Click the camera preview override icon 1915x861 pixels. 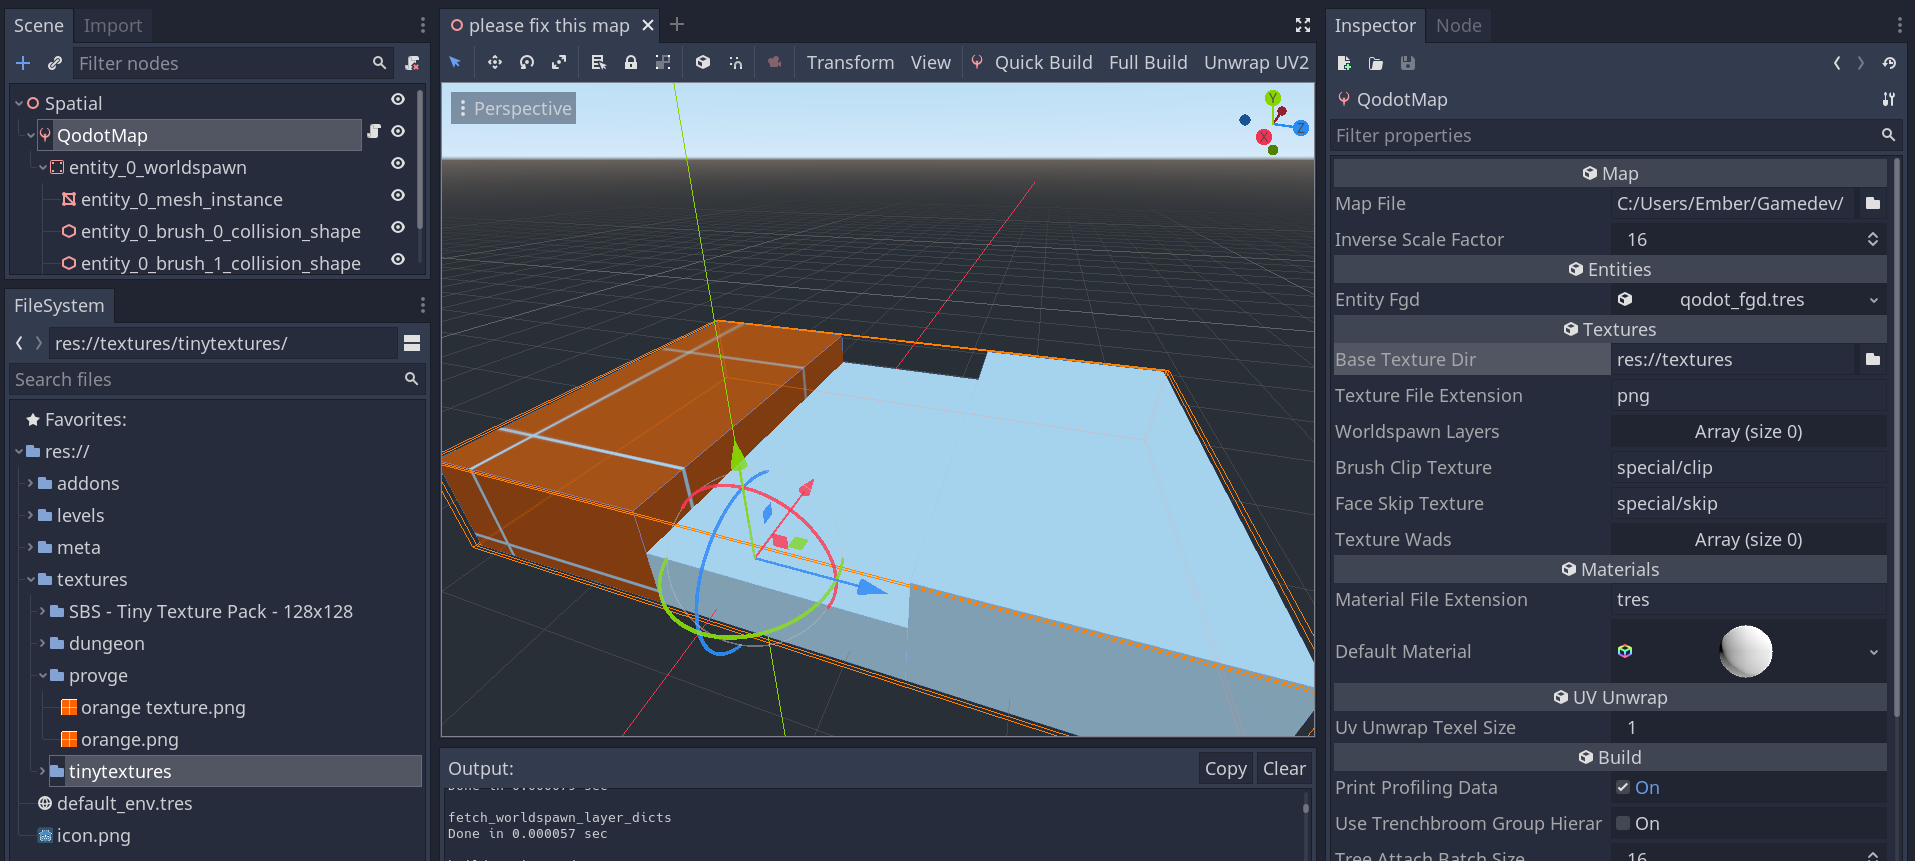pos(775,62)
